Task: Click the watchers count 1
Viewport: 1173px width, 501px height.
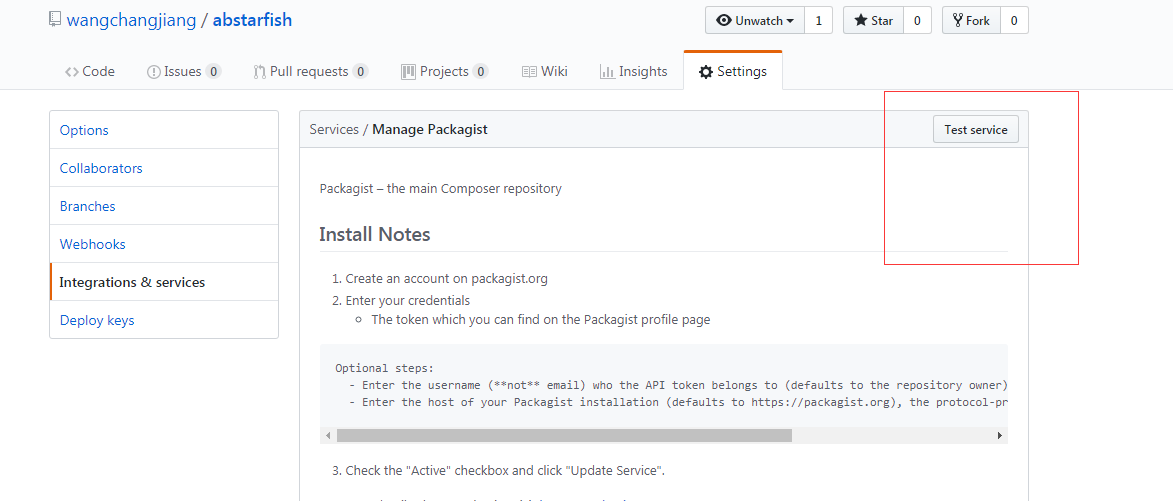Action: point(818,20)
